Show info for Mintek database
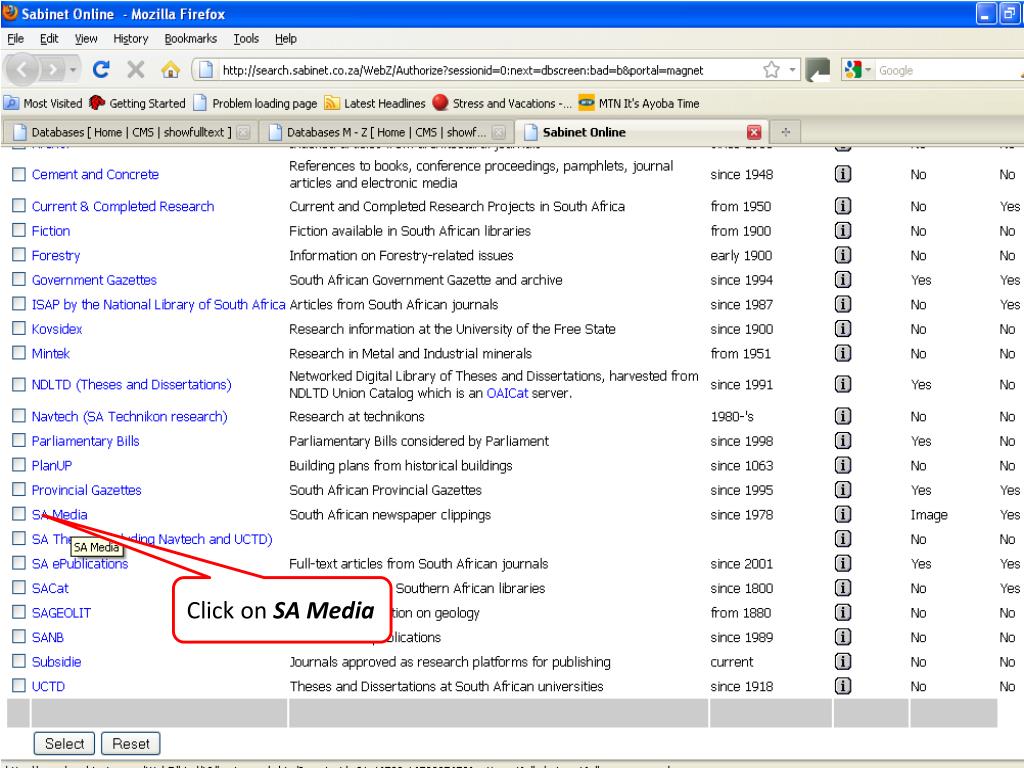The image size is (1024, 768). pos(842,353)
